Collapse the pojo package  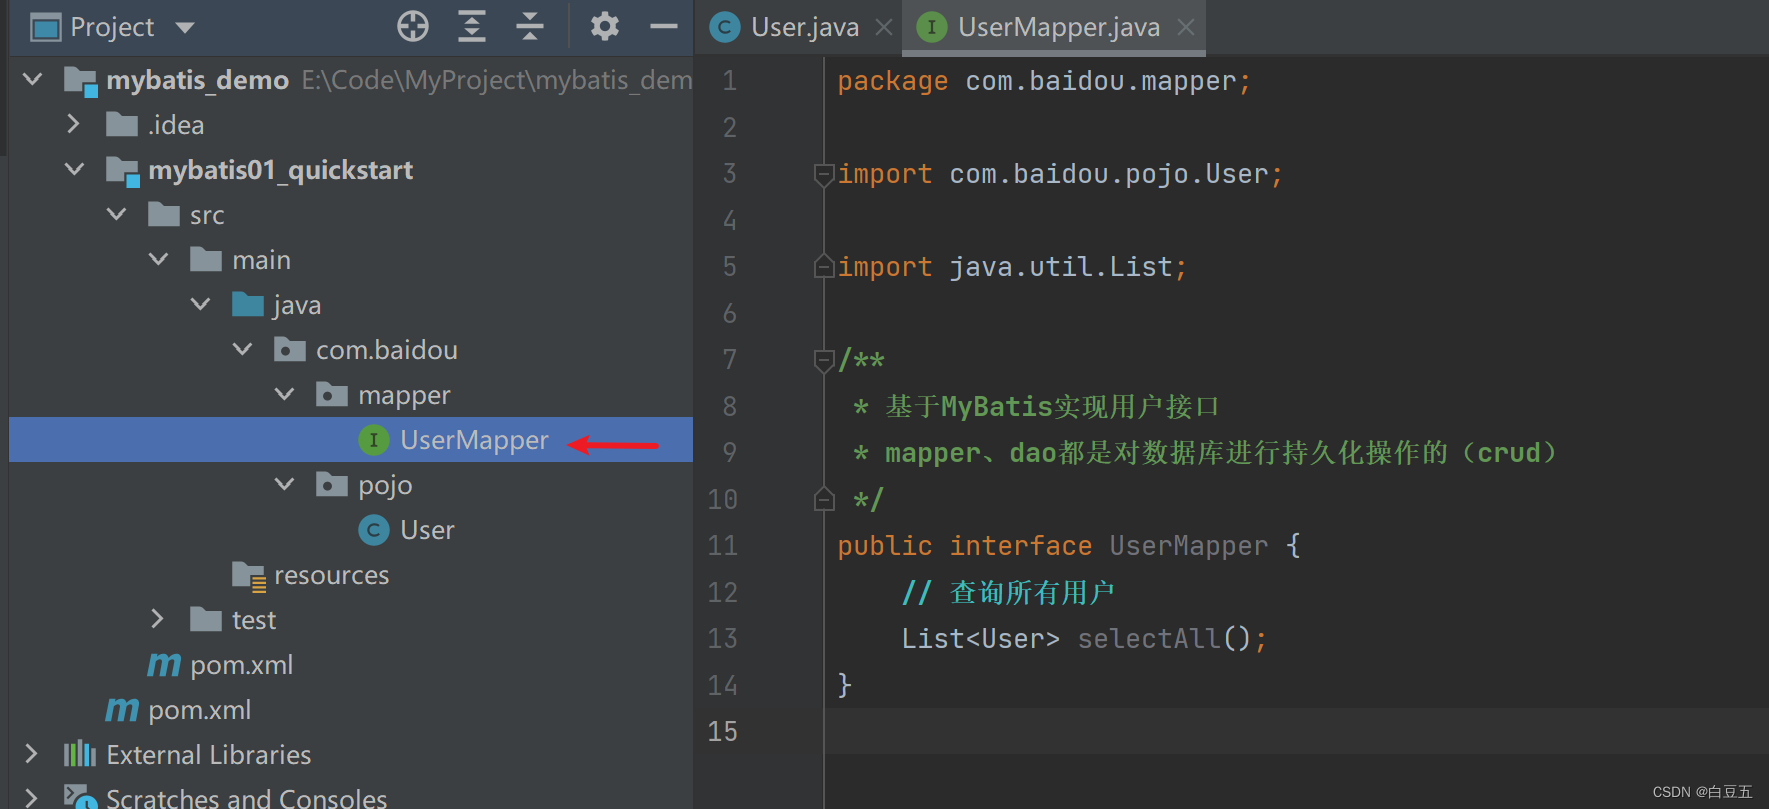coord(285,484)
